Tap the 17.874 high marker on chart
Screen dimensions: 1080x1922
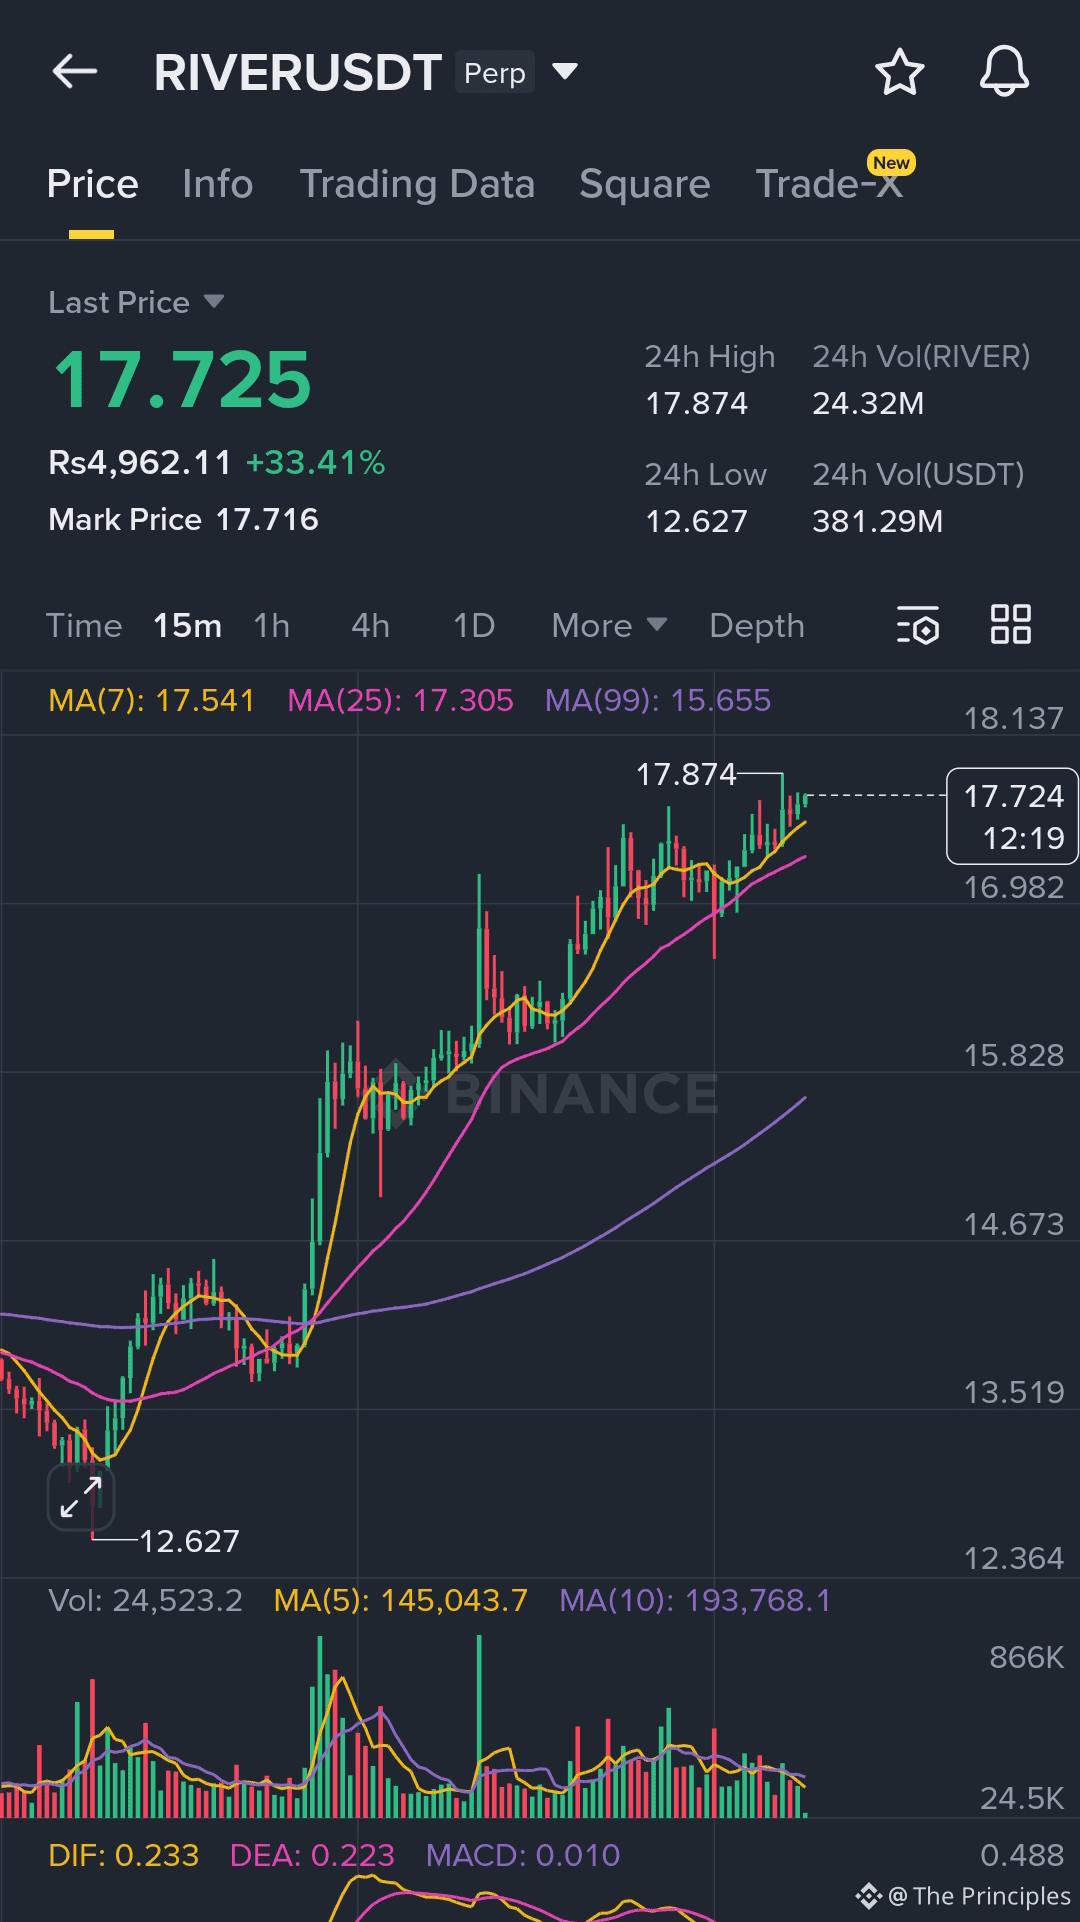(686, 774)
